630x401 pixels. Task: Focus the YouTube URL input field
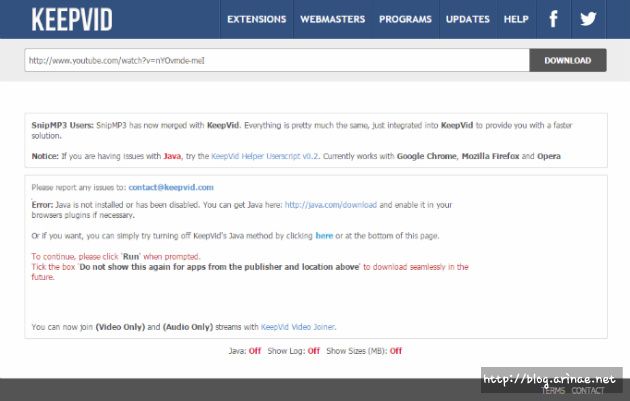click(277, 60)
